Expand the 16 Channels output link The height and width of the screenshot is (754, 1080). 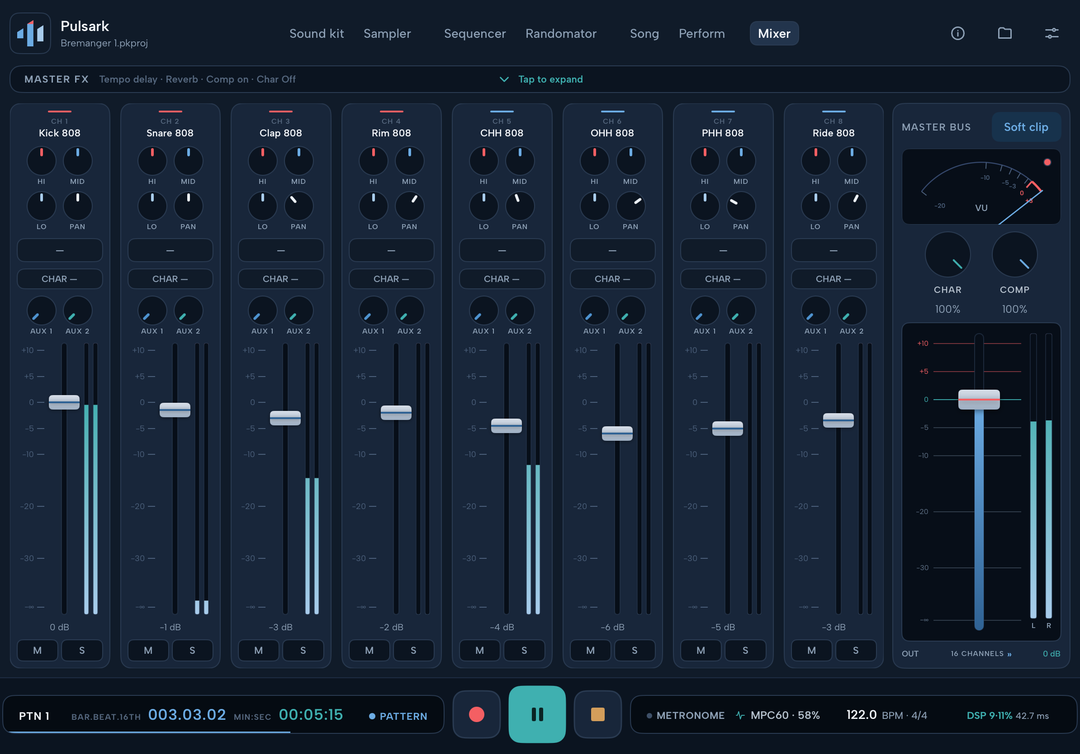coord(981,653)
